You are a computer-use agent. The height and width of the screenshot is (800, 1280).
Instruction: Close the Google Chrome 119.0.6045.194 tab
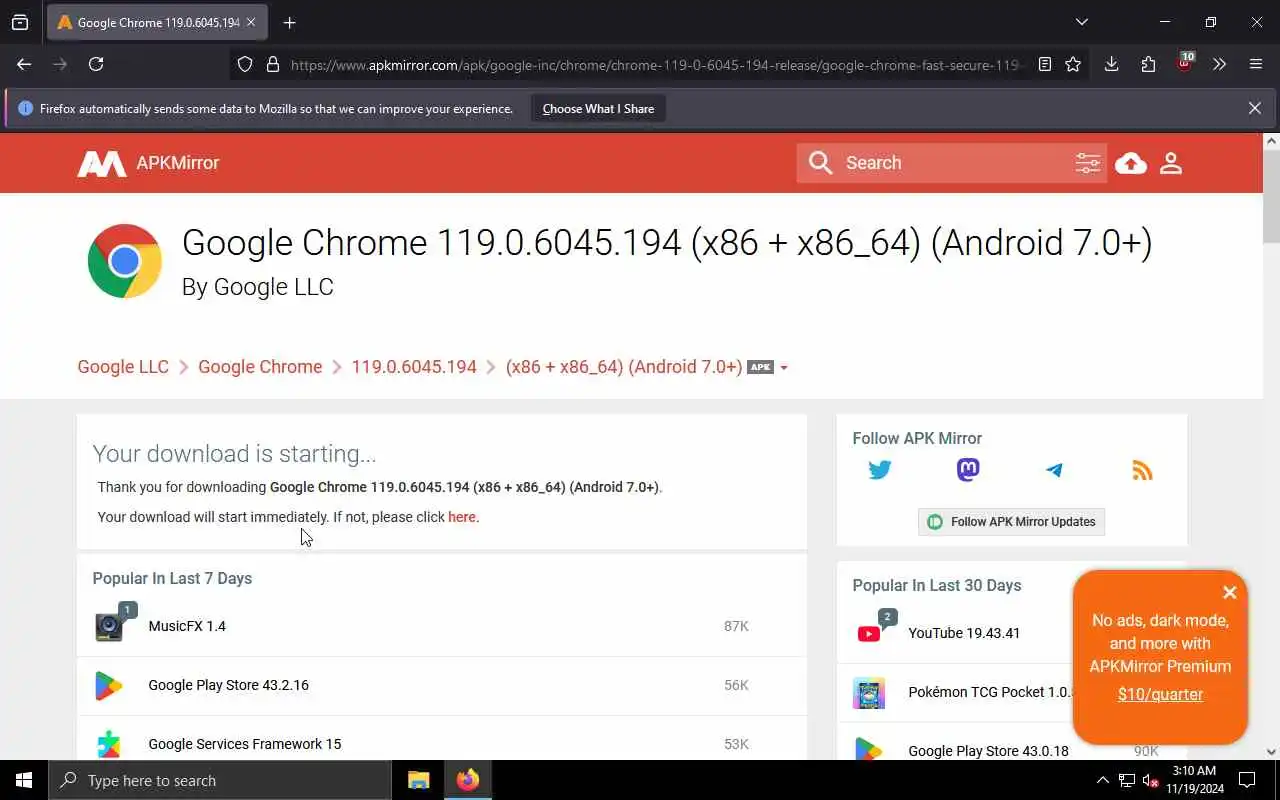pyautogui.click(x=251, y=22)
